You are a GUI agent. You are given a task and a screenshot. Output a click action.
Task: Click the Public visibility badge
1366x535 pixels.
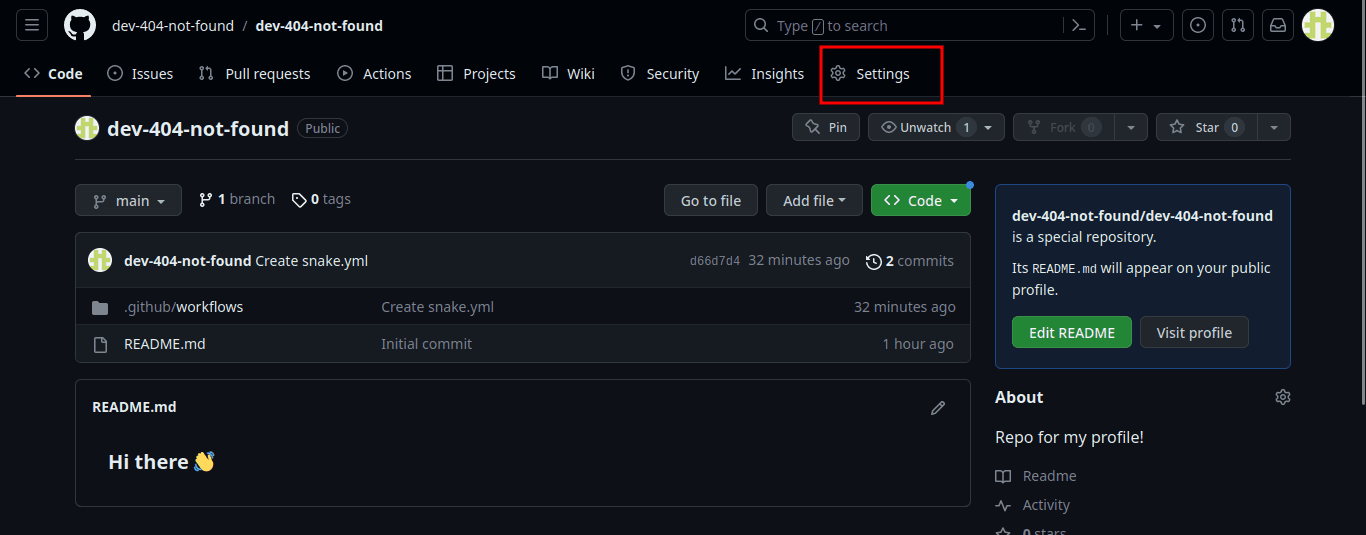(x=323, y=128)
